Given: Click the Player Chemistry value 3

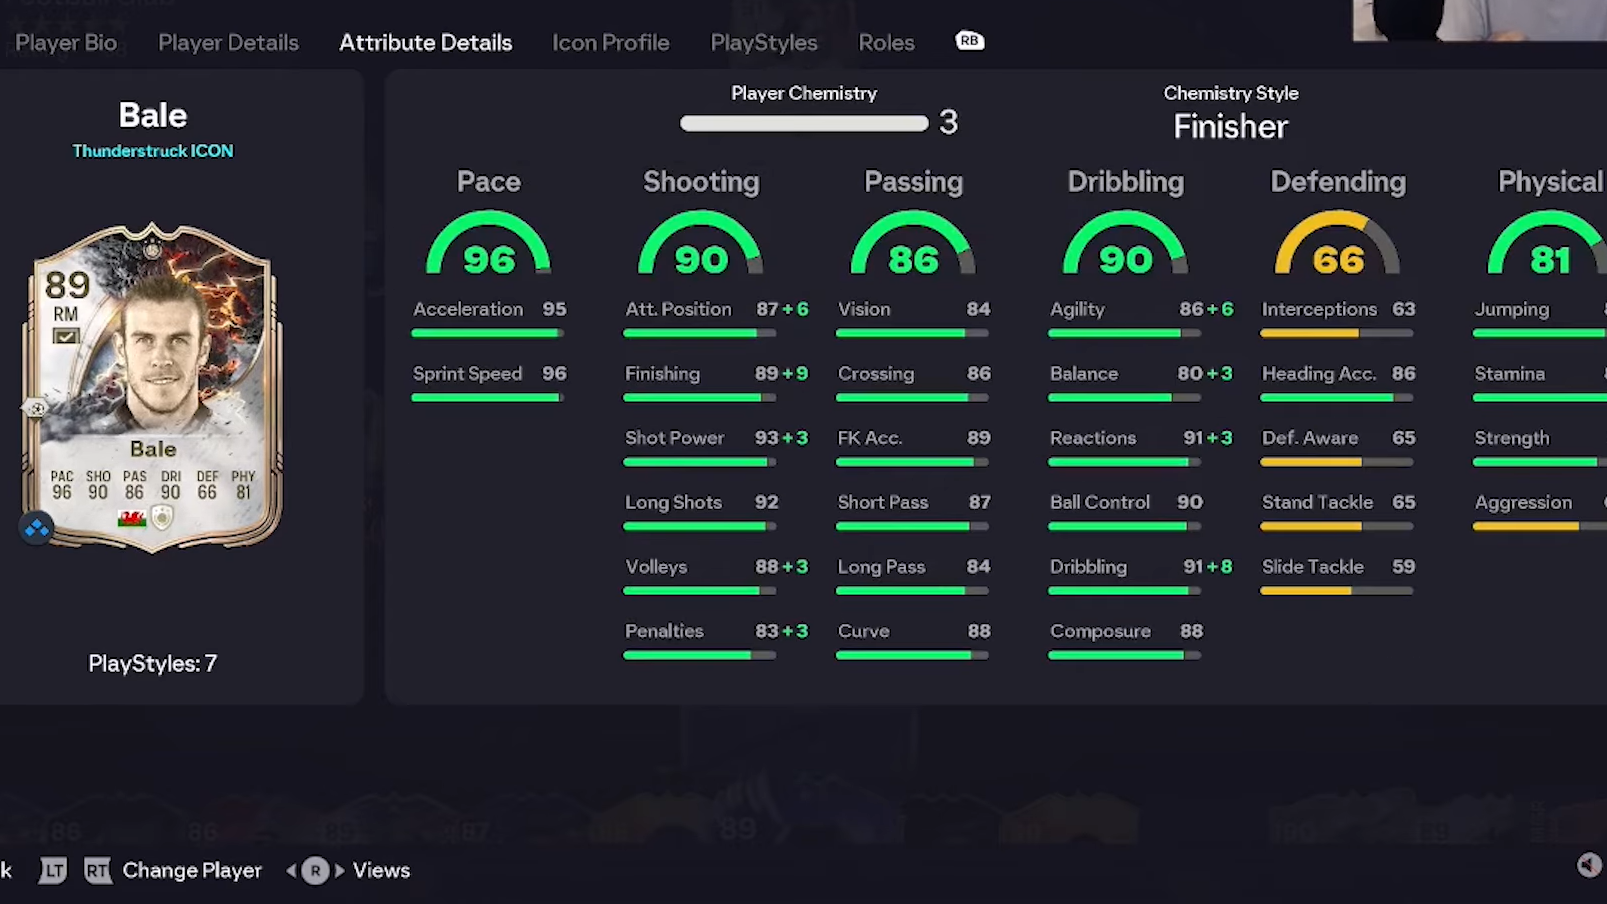Looking at the screenshot, I should (949, 122).
